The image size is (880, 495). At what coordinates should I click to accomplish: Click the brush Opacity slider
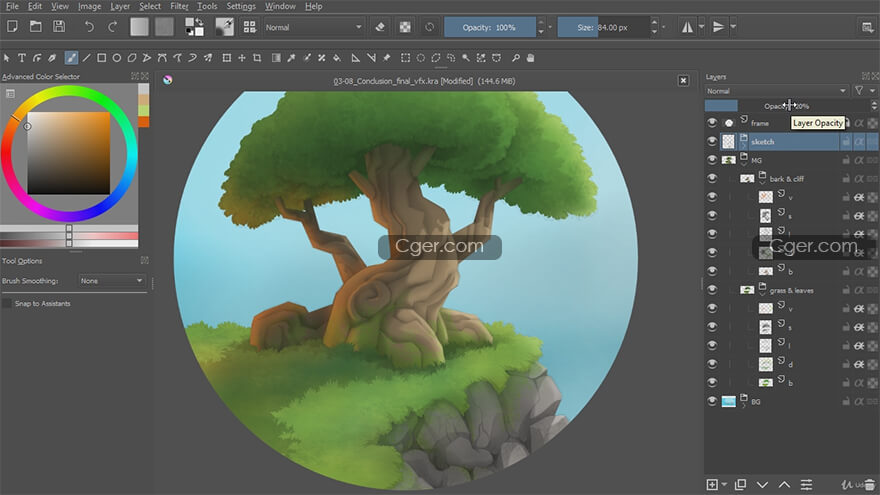click(x=490, y=27)
